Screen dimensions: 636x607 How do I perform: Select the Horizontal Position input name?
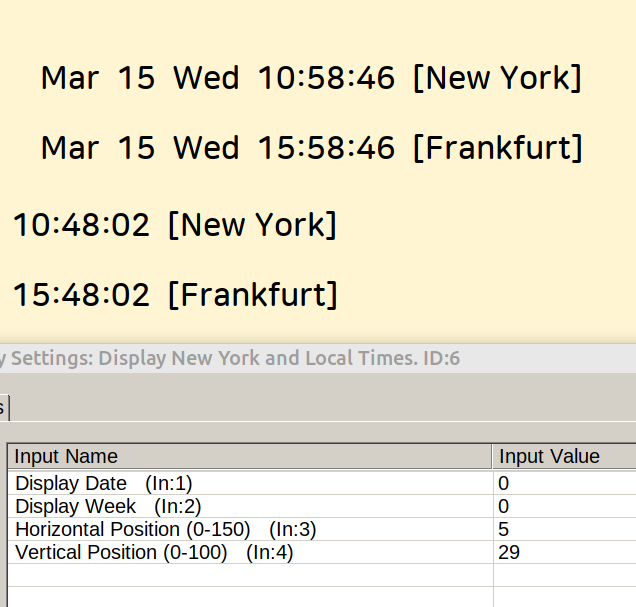tap(165, 529)
